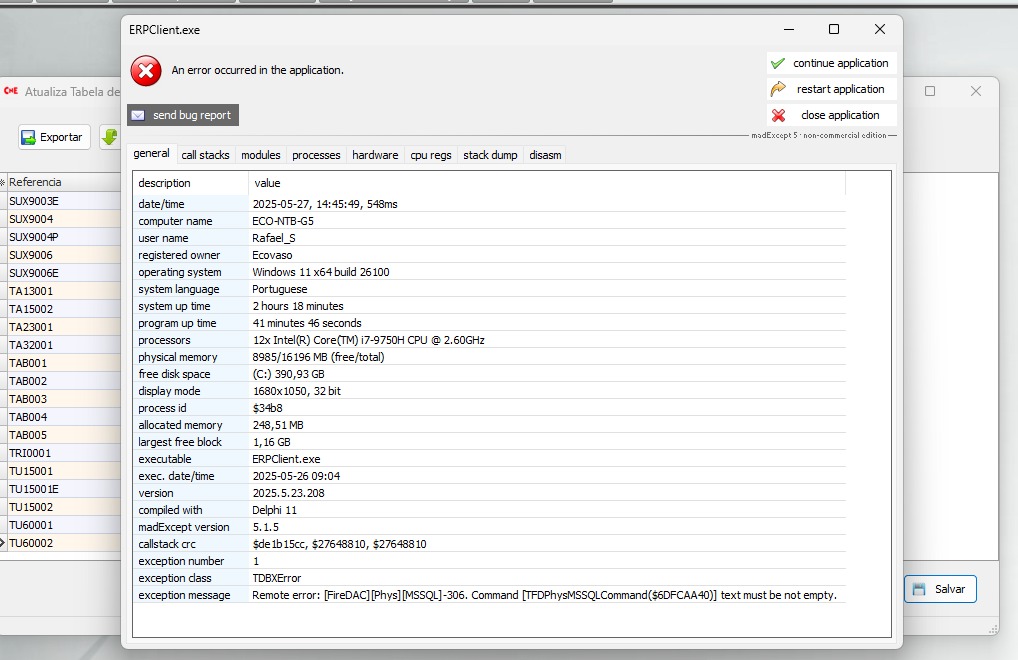
Task: Maximize the ERPClient.exe error dialog
Action: pyautogui.click(x=834, y=30)
